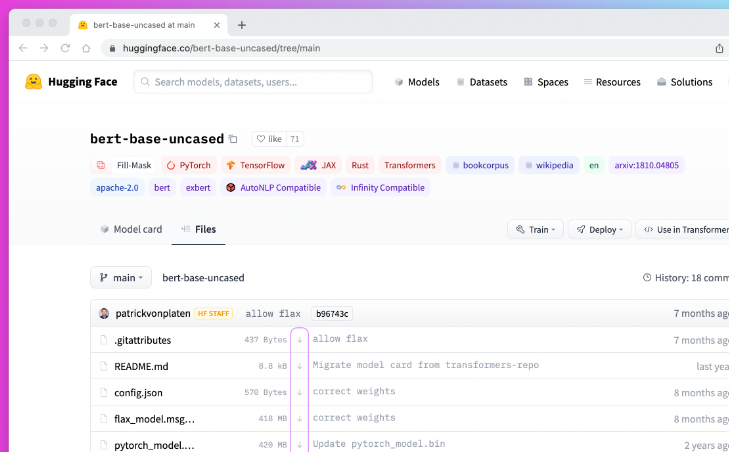Click the b96743c commit hash
Viewport: 729px width, 452px height.
click(332, 314)
